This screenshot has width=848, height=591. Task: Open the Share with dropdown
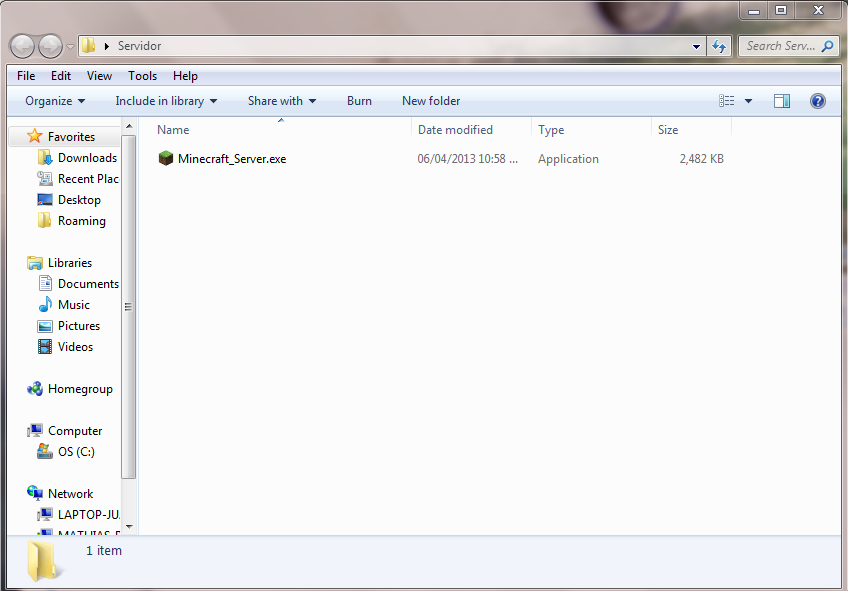(x=282, y=101)
